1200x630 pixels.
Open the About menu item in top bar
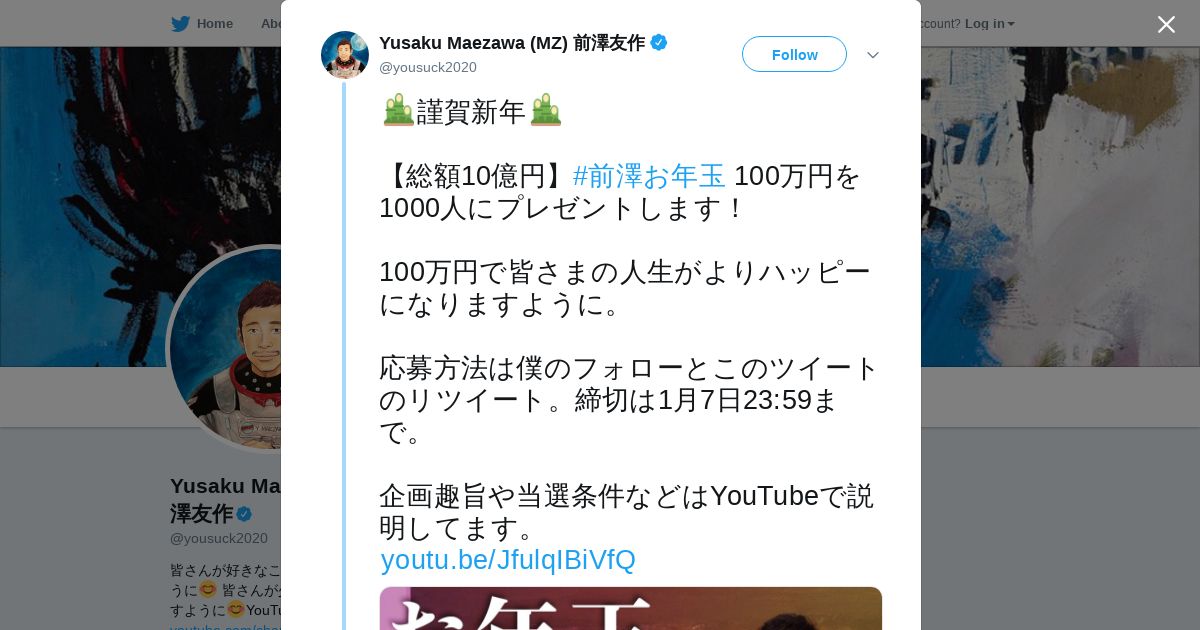[x=271, y=23]
